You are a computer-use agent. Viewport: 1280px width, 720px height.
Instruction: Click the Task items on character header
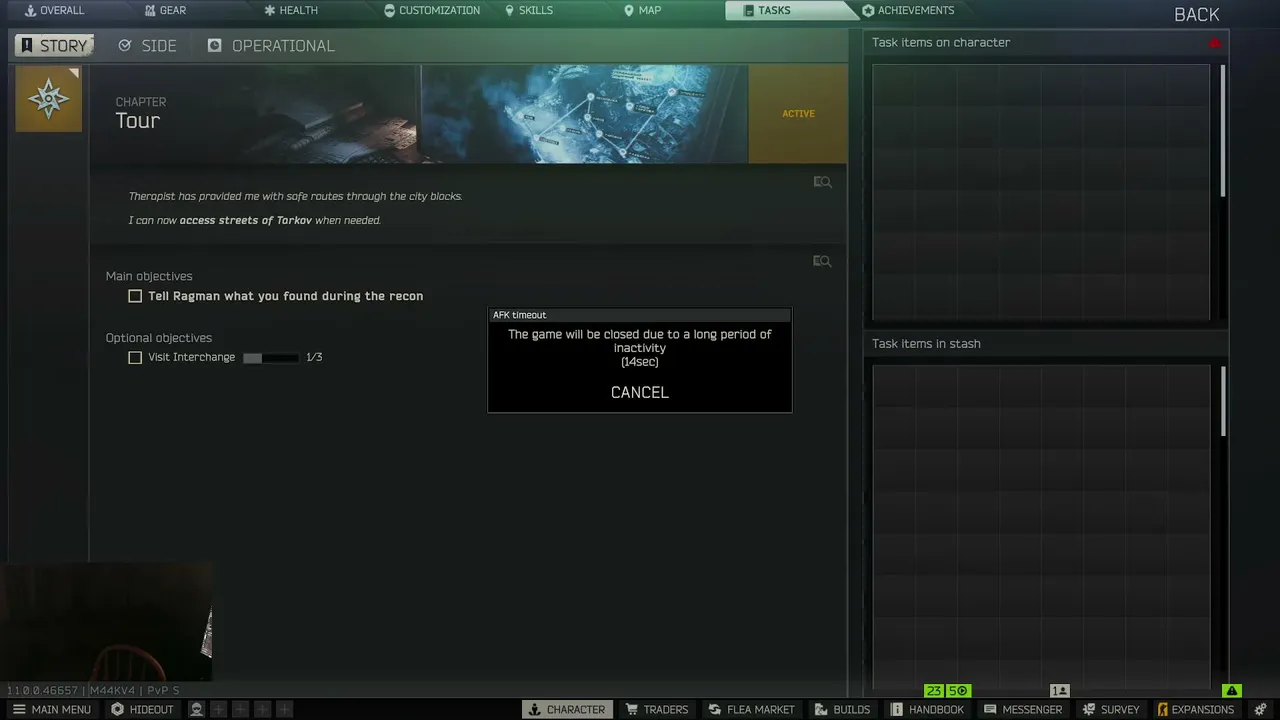coord(941,43)
